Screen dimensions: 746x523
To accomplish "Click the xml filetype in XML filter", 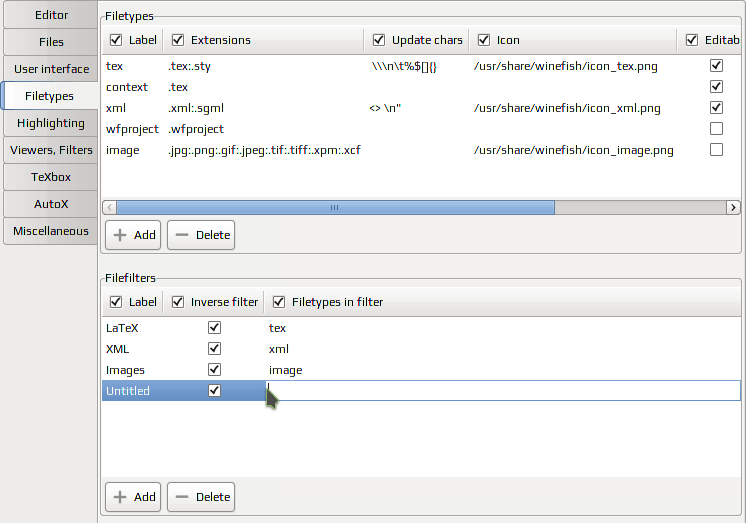I will click(278, 349).
